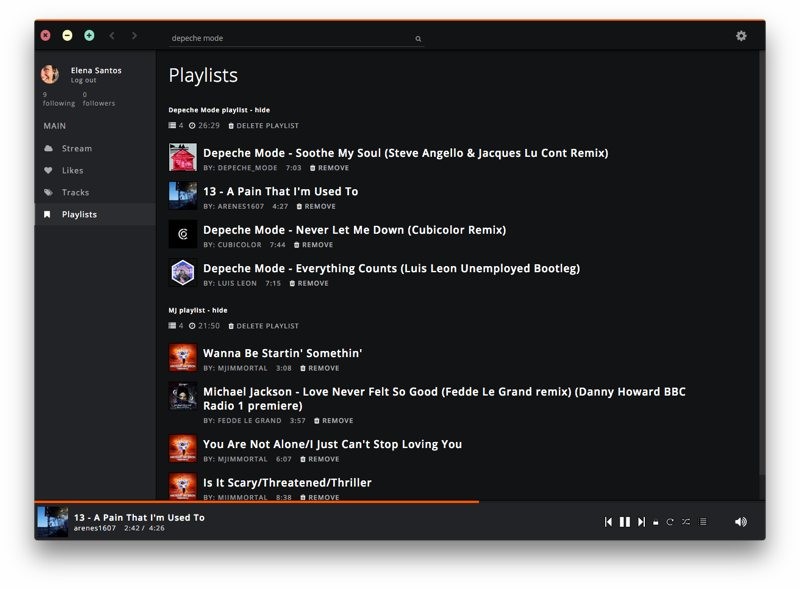This screenshot has height=589, width=800.
Task: Click the volume speaker icon
Action: (x=740, y=521)
